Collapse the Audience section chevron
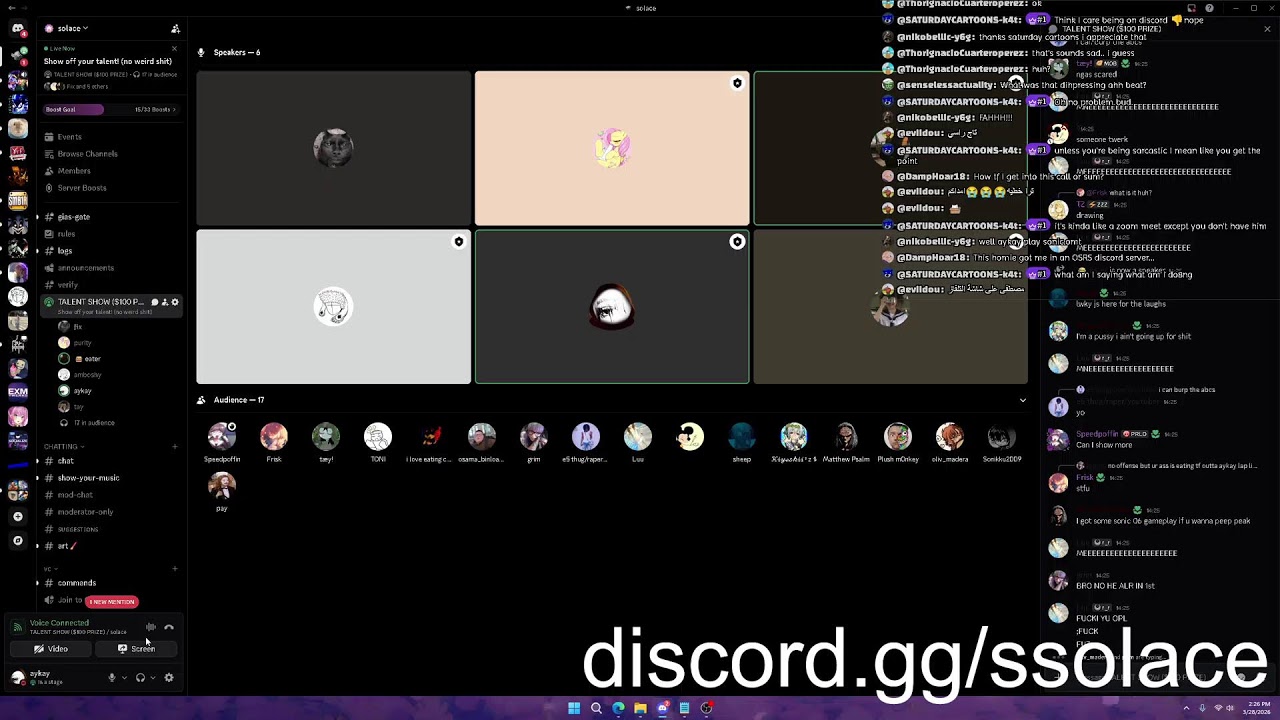Image resolution: width=1280 pixels, height=720 pixels. click(x=1022, y=400)
